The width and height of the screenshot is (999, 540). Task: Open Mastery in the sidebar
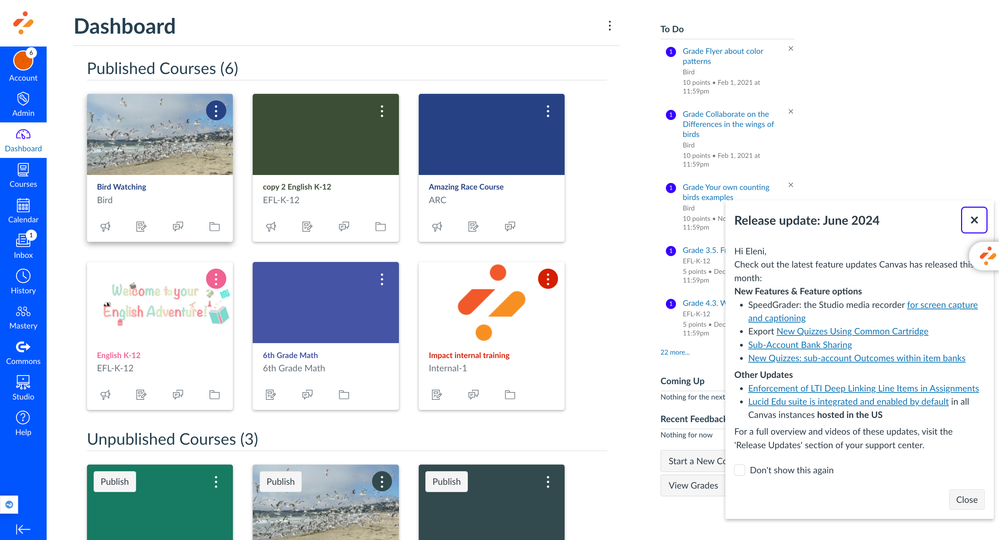tap(23, 317)
